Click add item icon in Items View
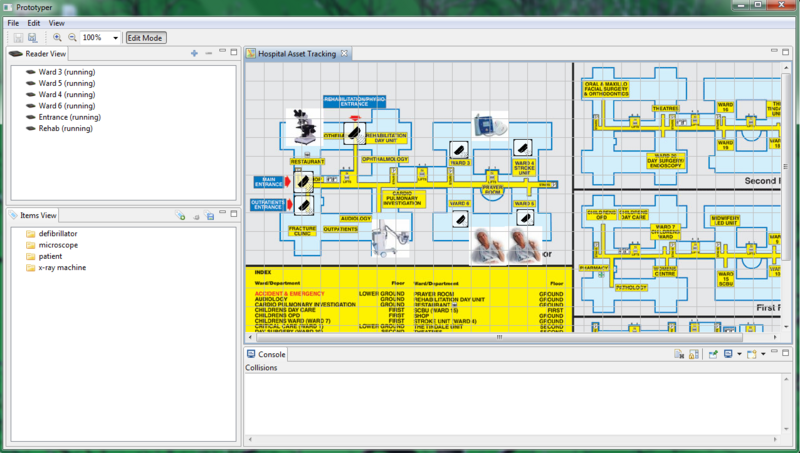800x453 pixels. pos(181,215)
